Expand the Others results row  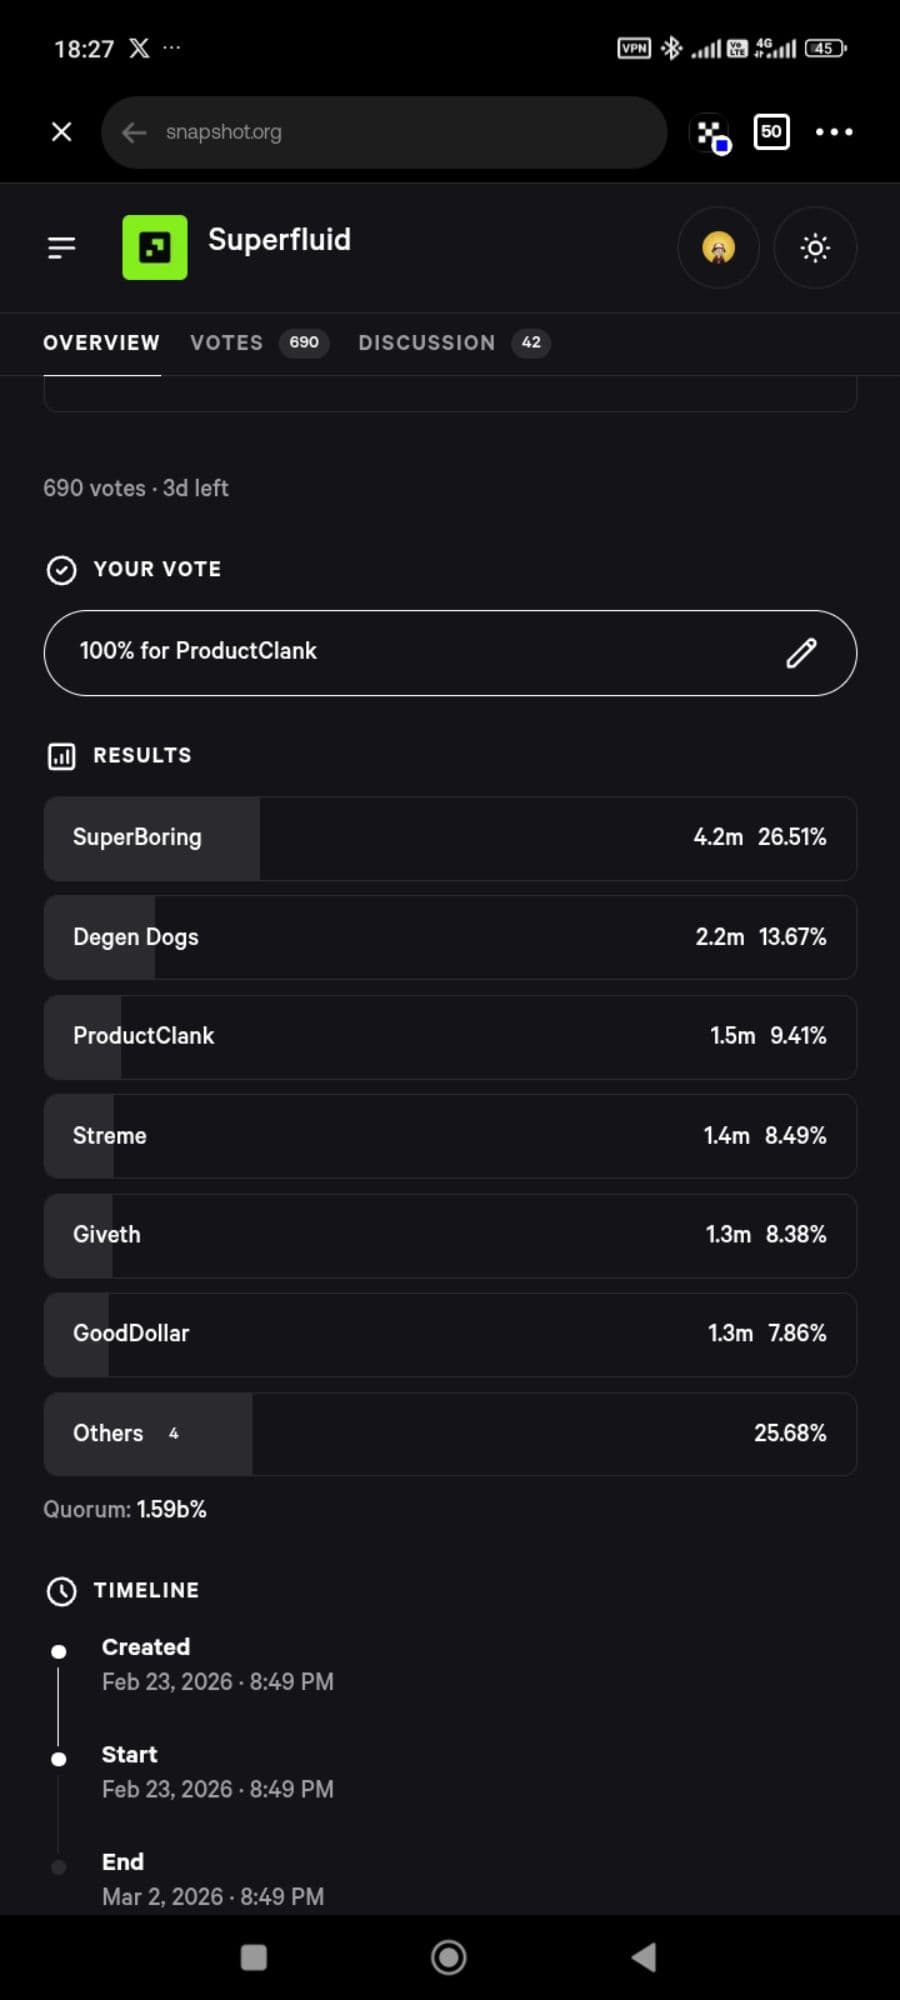click(x=450, y=1433)
